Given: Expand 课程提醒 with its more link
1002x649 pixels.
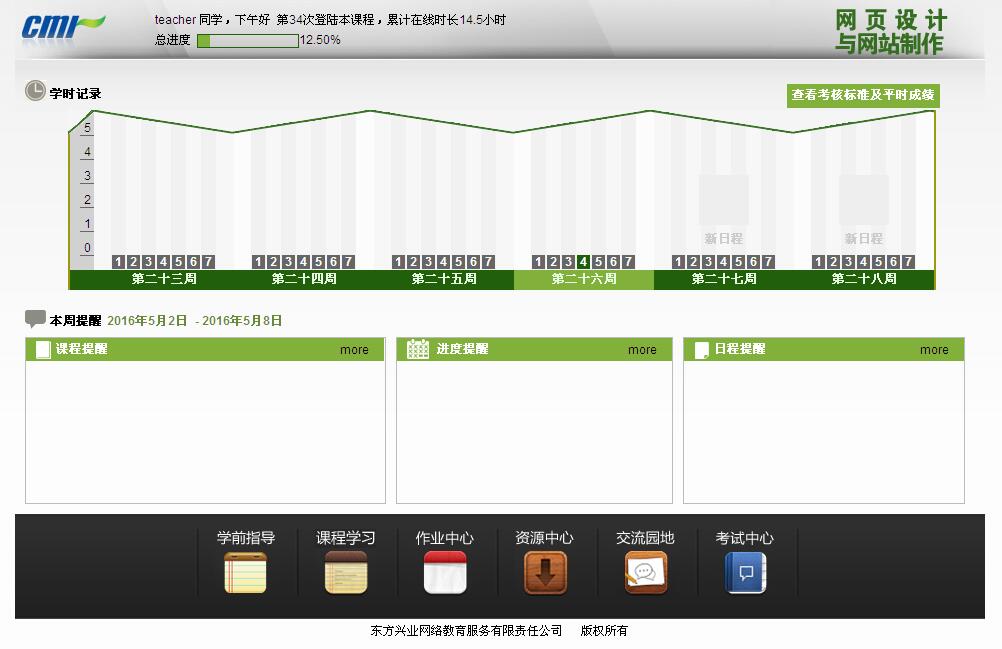Looking at the screenshot, I should 354,350.
